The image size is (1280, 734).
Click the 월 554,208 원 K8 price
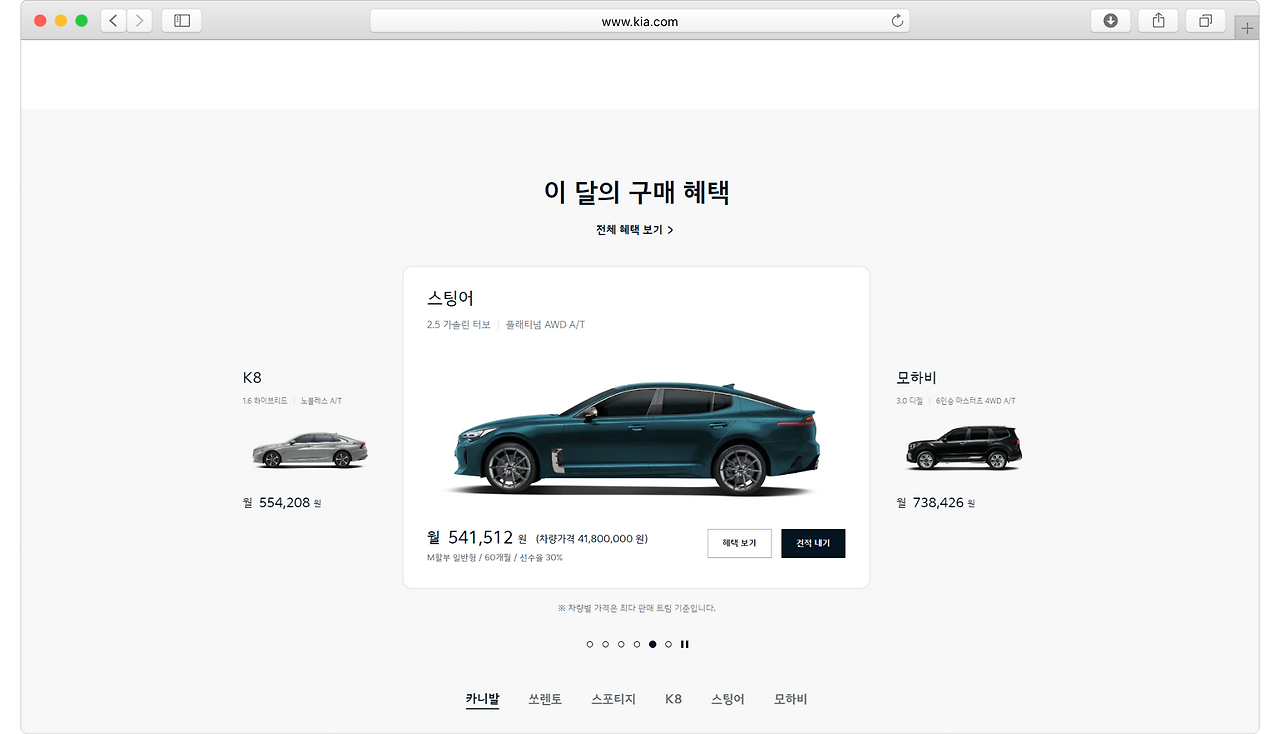coord(282,503)
